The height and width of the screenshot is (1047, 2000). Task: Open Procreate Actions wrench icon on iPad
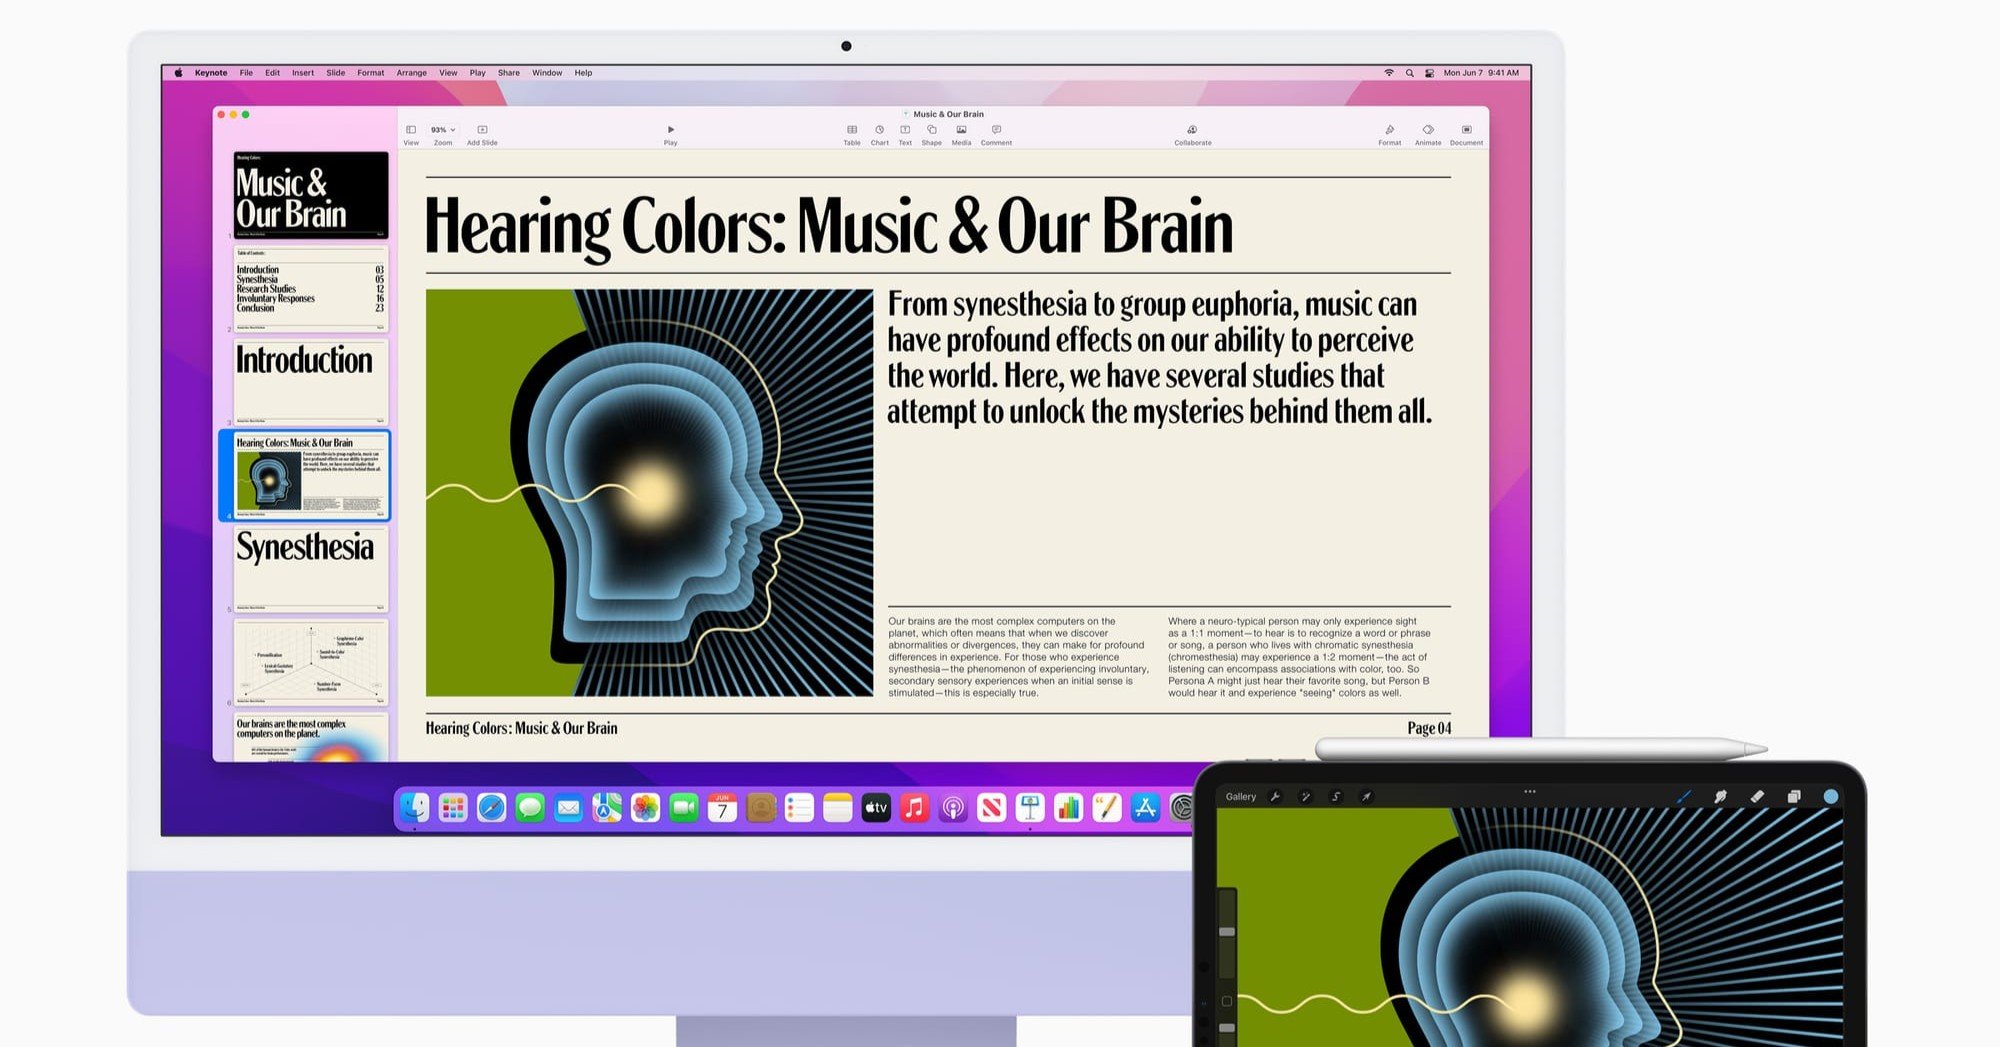tap(1275, 797)
